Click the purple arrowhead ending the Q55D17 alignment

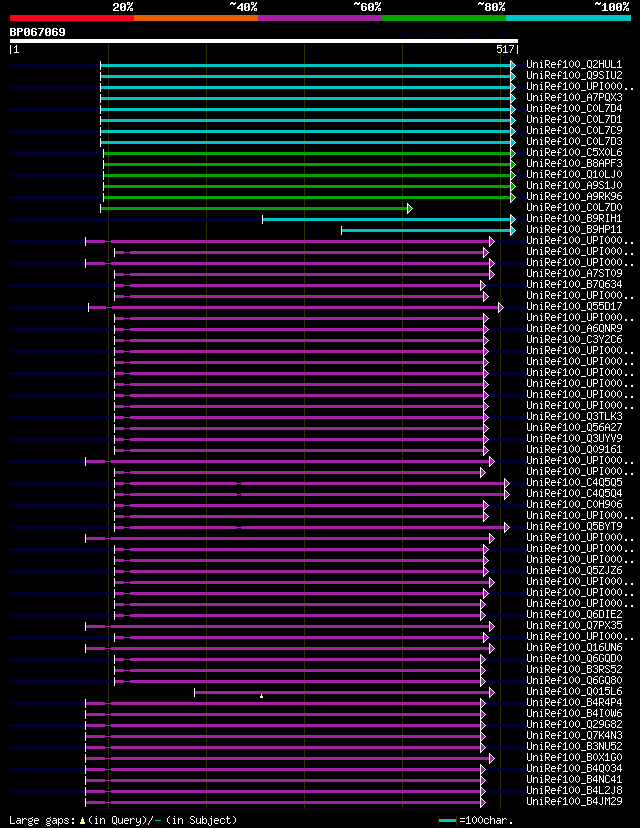point(501,307)
